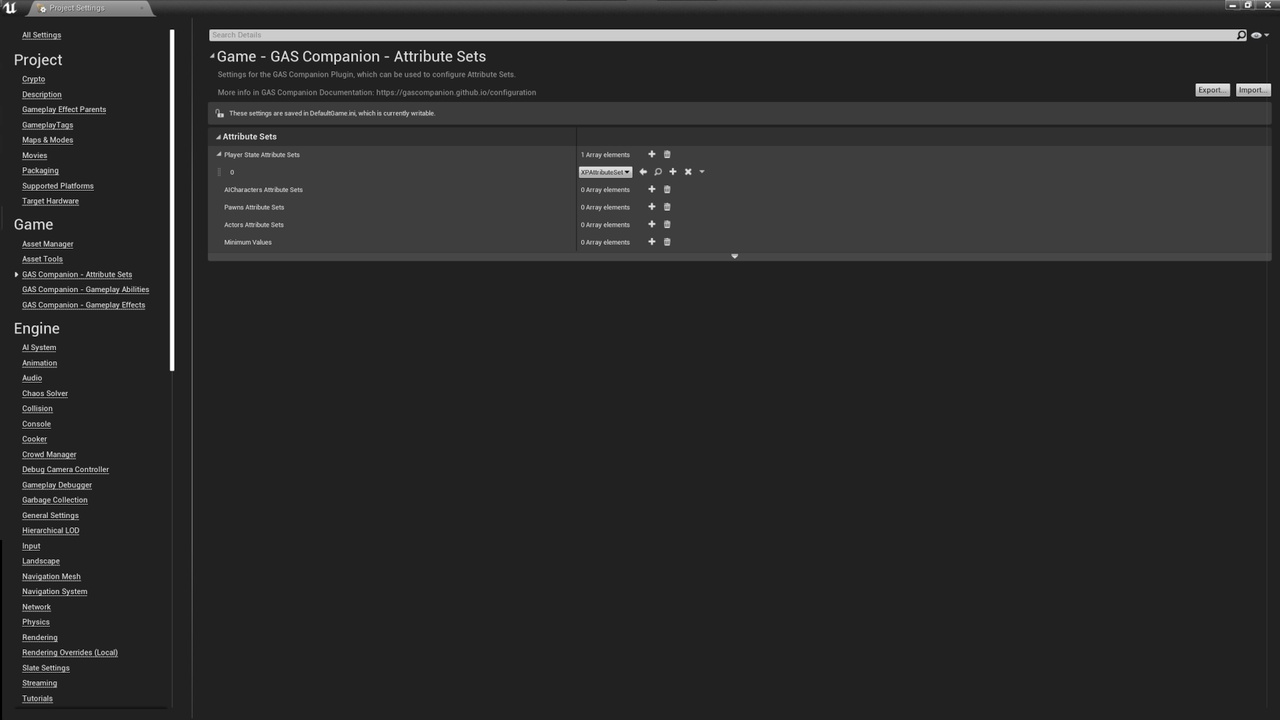Screen dimensions: 1280x720
Task: Open the XPAttributeSet class dropdown
Action: coord(605,172)
